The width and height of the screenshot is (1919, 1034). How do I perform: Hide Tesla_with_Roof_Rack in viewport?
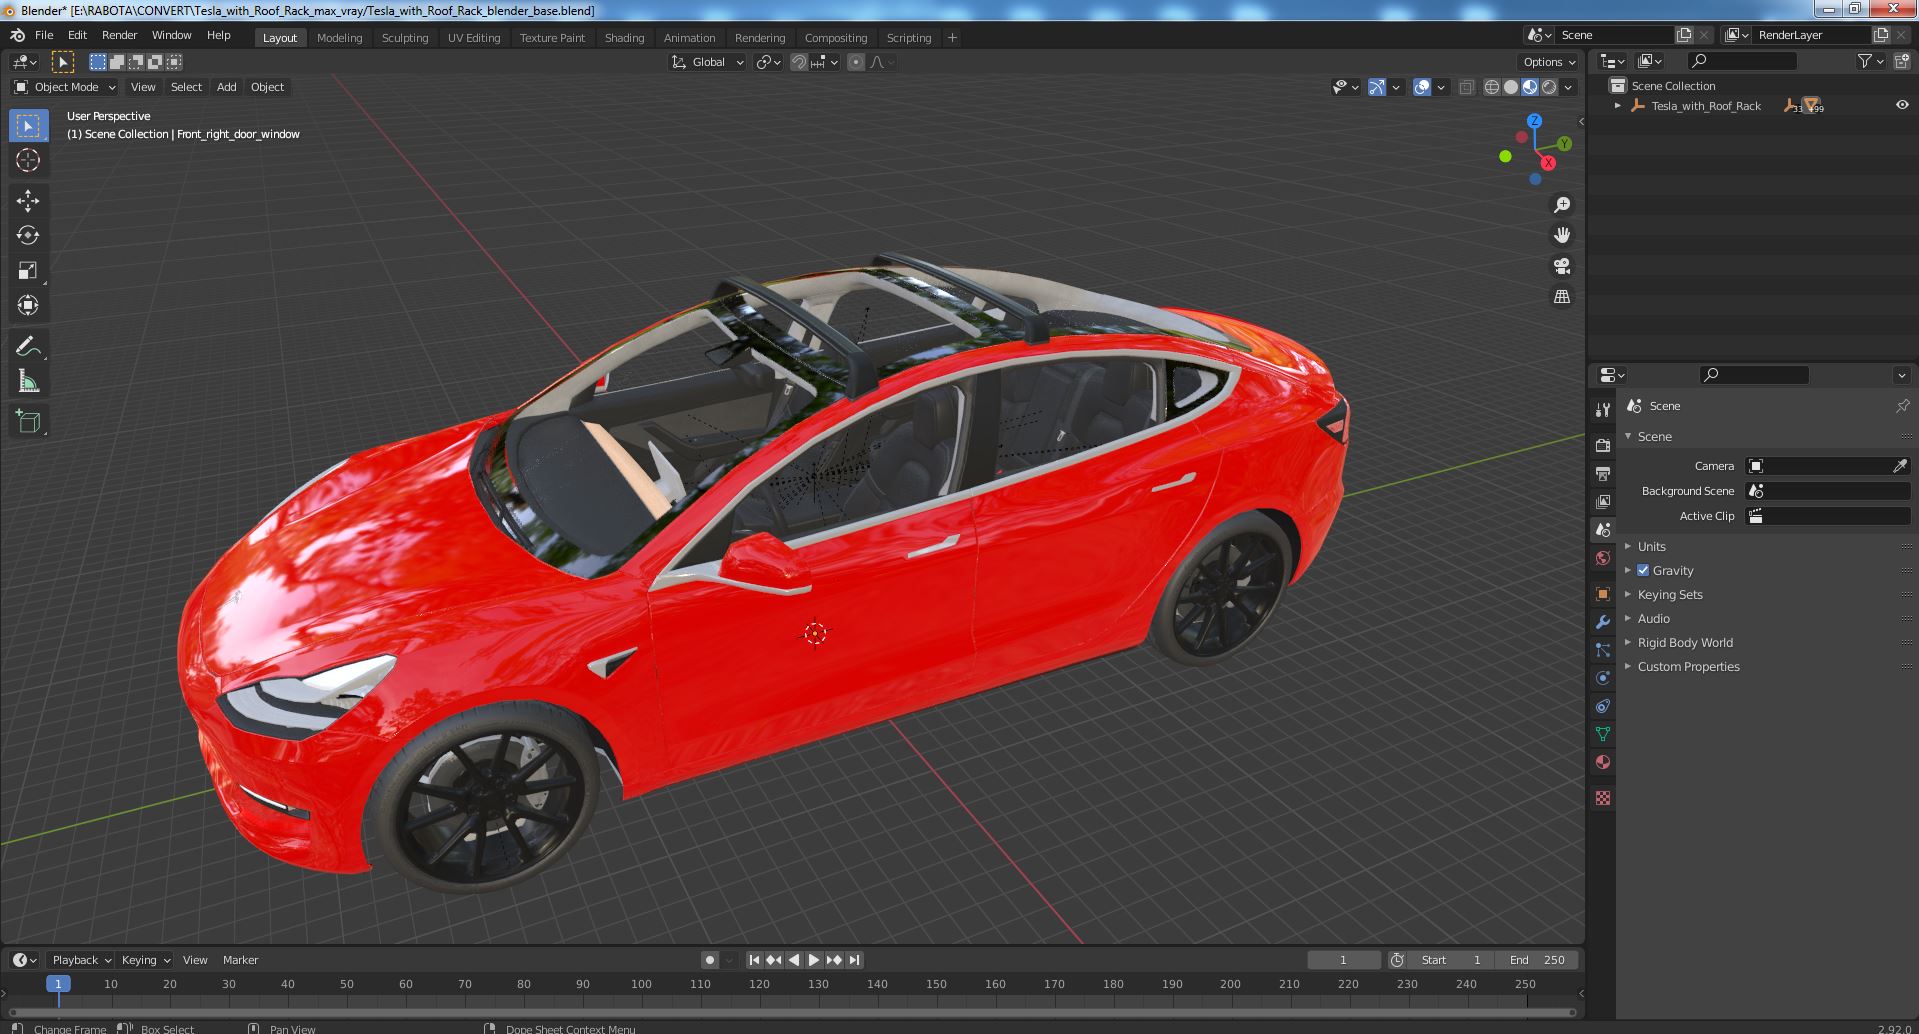(x=1901, y=106)
